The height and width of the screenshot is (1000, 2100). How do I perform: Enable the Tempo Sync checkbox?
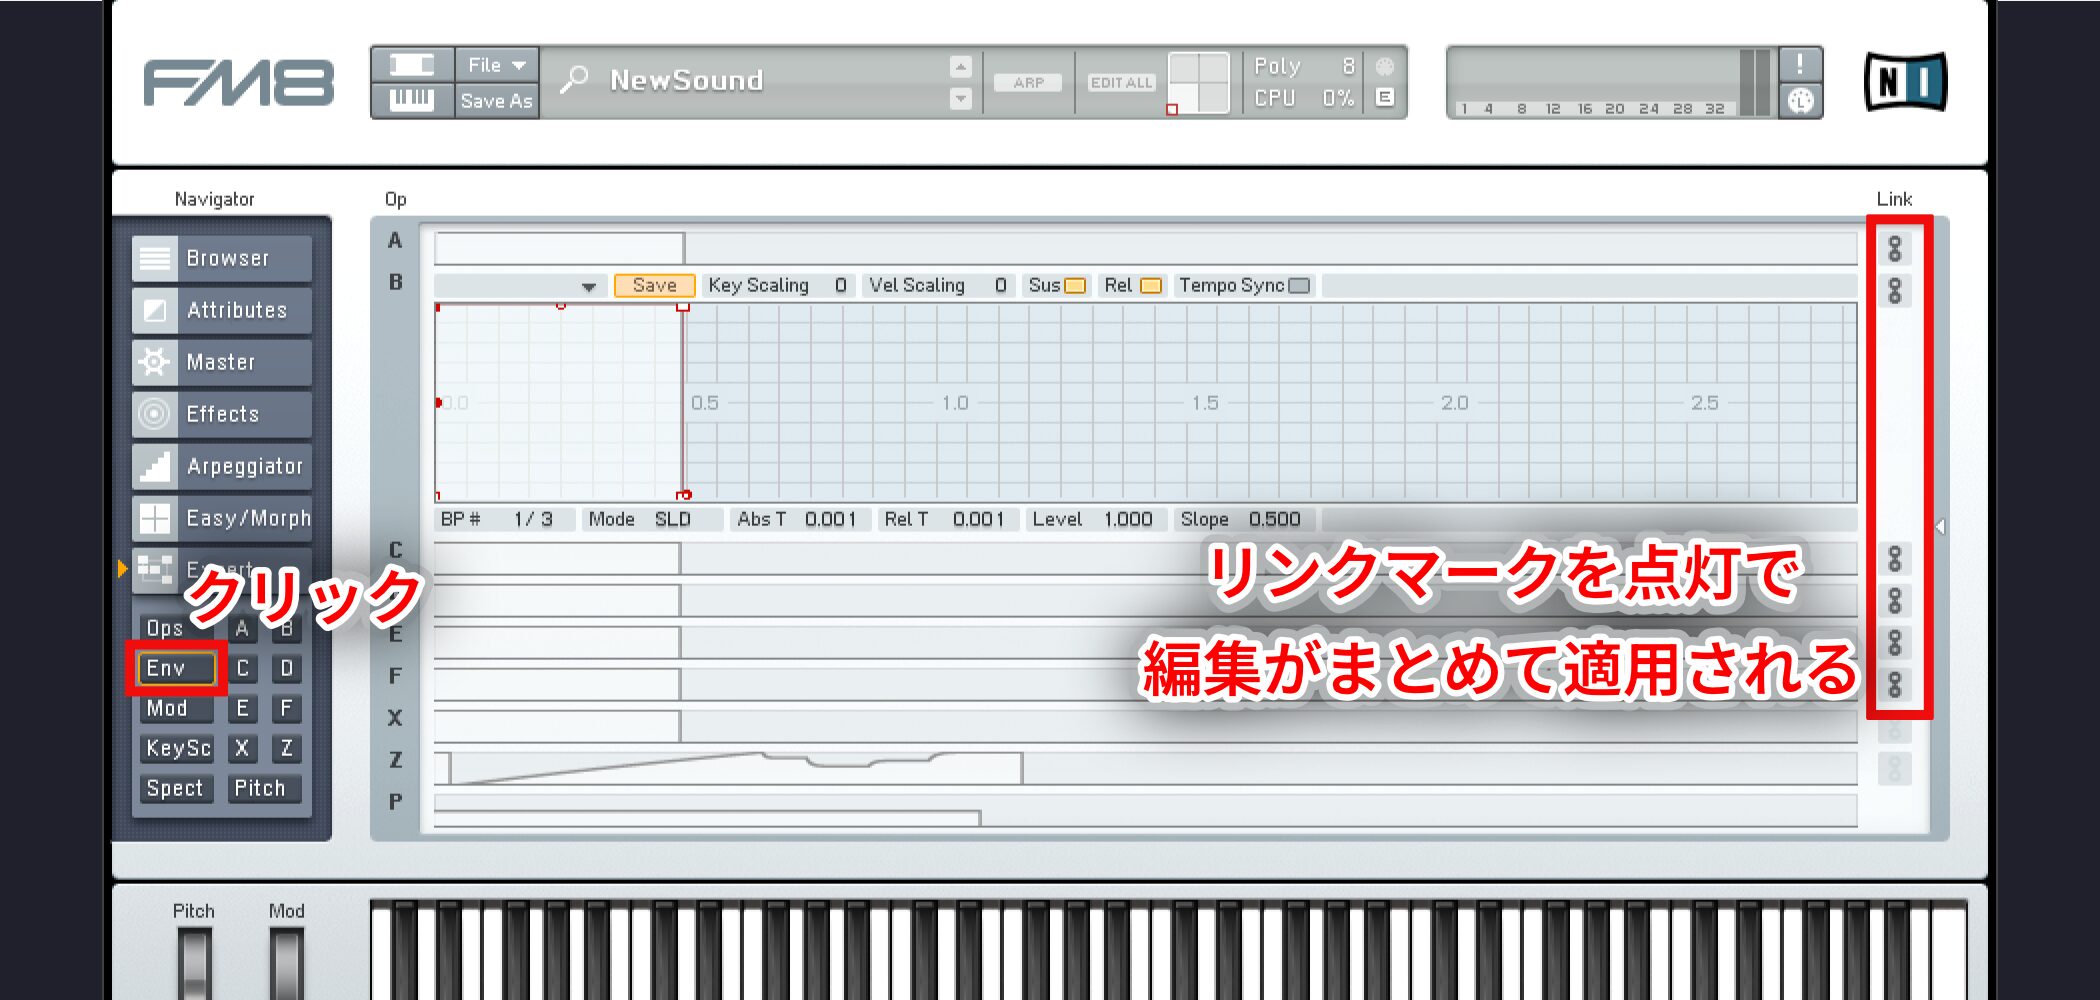[1299, 286]
